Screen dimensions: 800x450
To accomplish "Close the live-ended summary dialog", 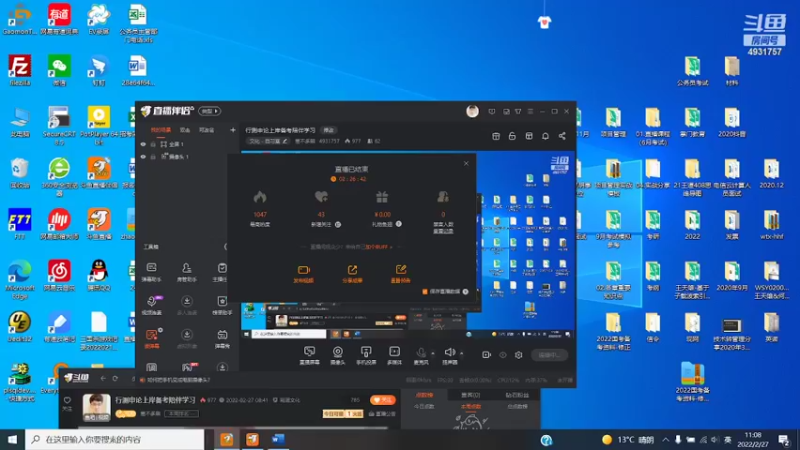I will tap(466, 163).
